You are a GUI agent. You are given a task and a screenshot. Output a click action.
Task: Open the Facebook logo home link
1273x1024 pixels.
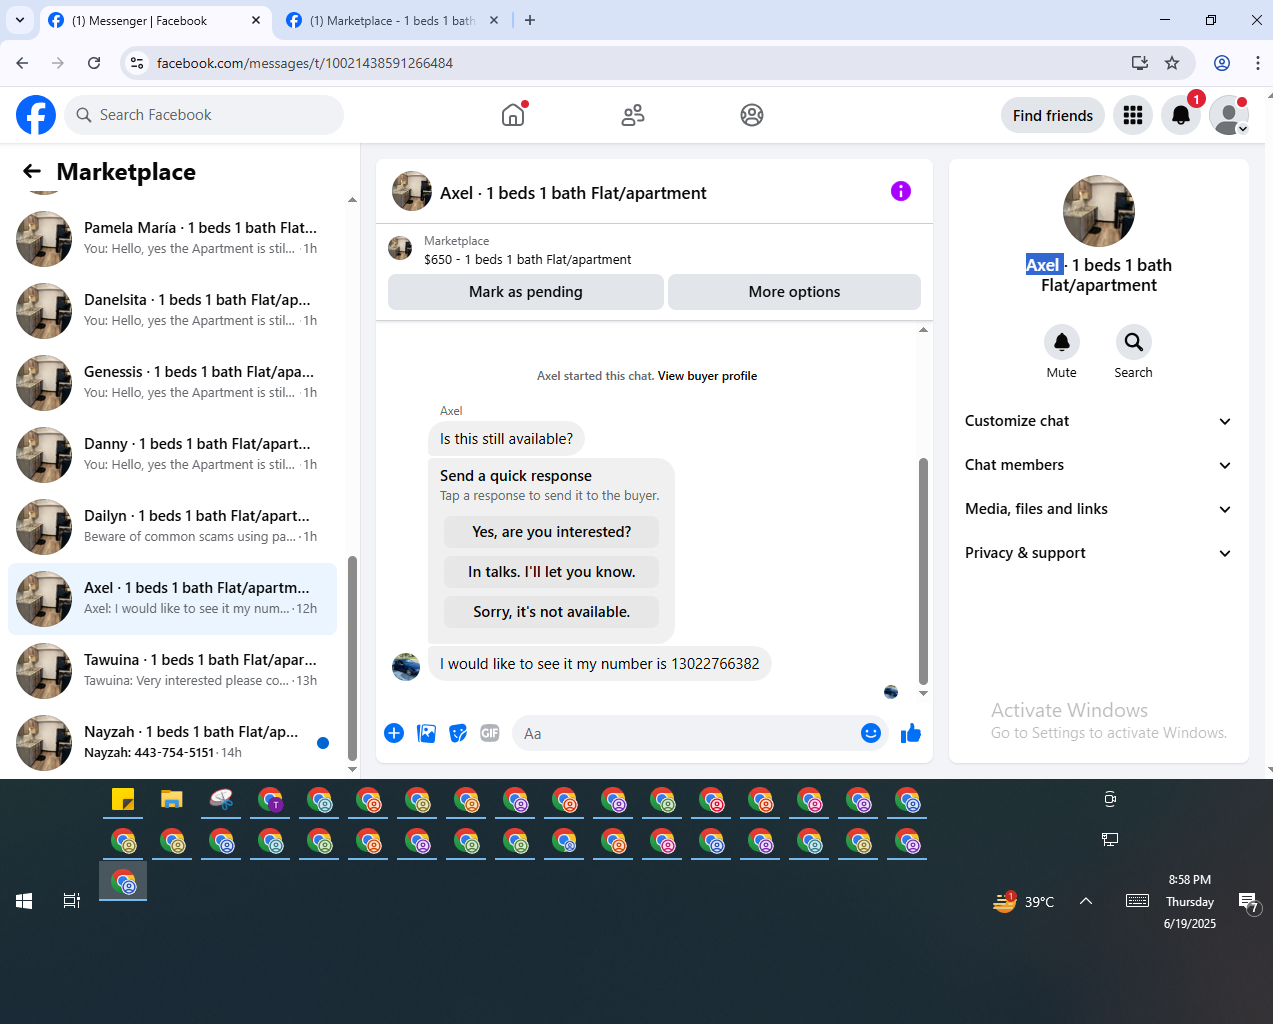coord(36,115)
